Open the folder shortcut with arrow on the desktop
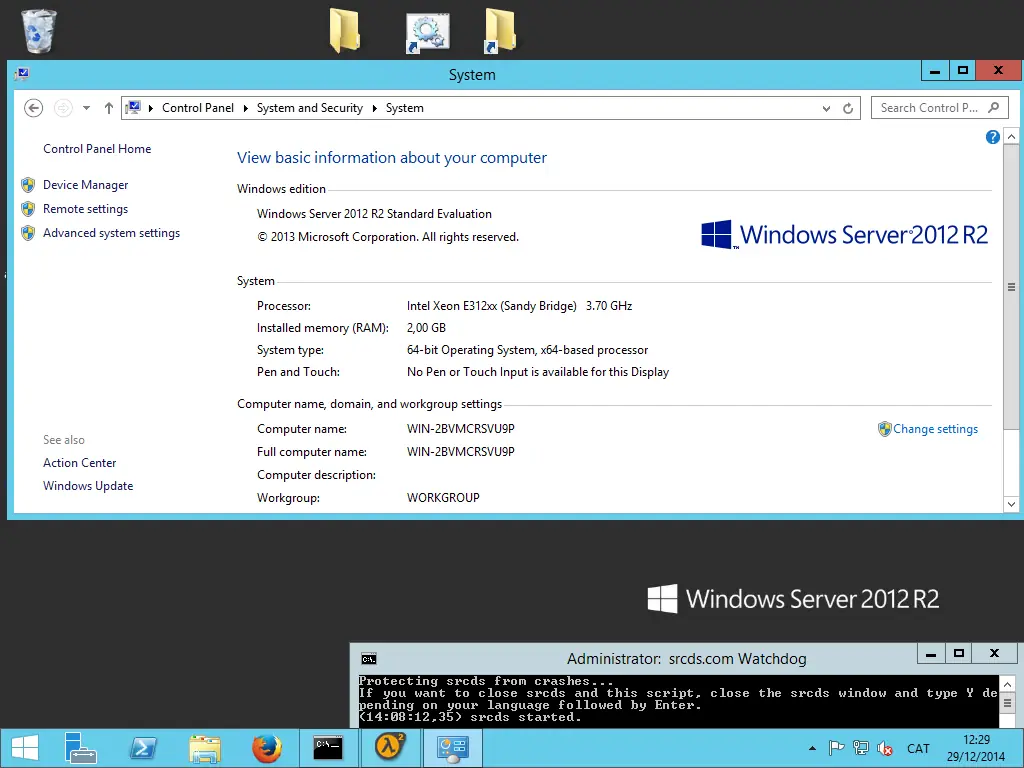1024x768 pixels. point(501,30)
